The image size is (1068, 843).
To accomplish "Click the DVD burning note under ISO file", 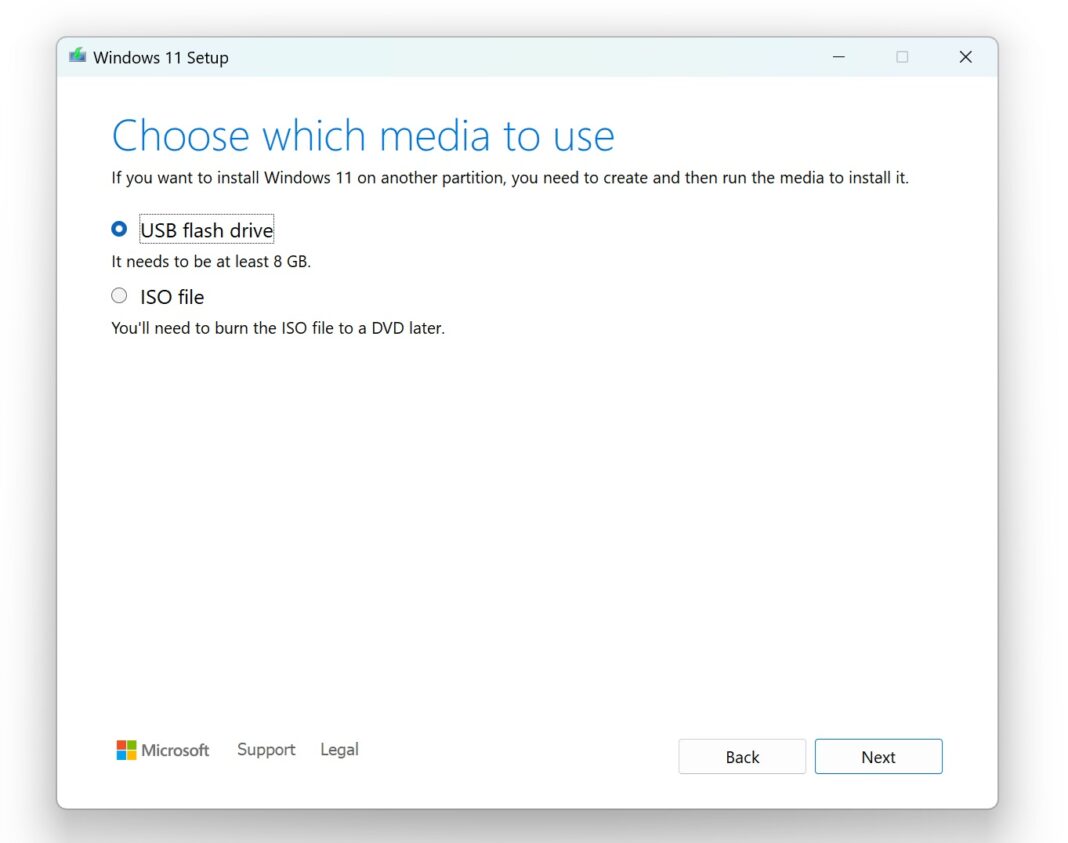I will [x=278, y=327].
